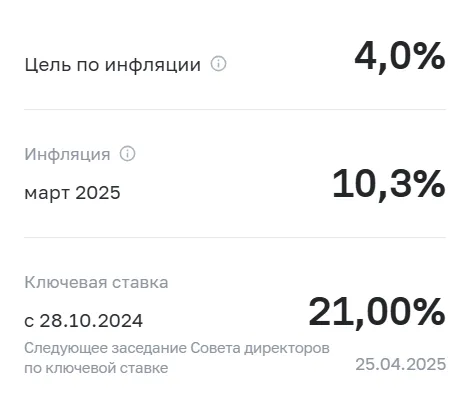Click info icon beside Инфляция label
472x398 pixels.
tap(127, 154)
